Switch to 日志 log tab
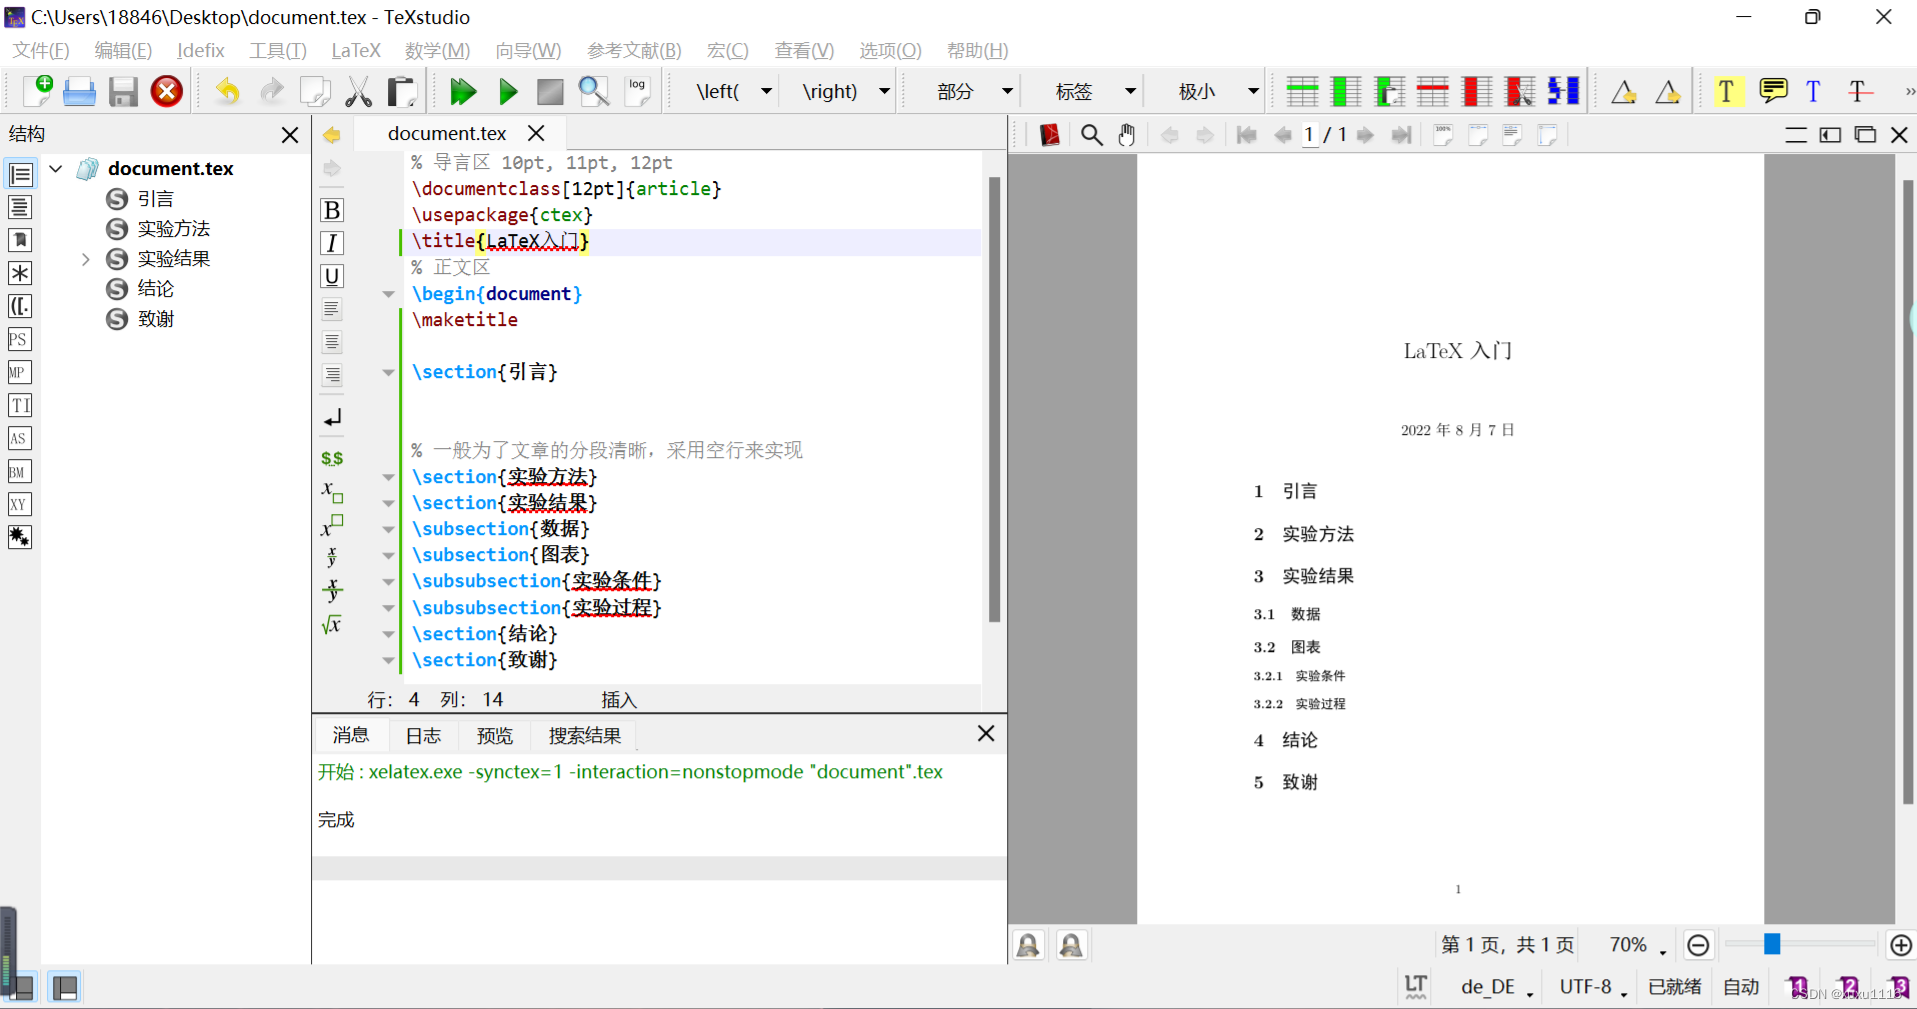The image size is (1917, 1009). [x=423, y=736]
